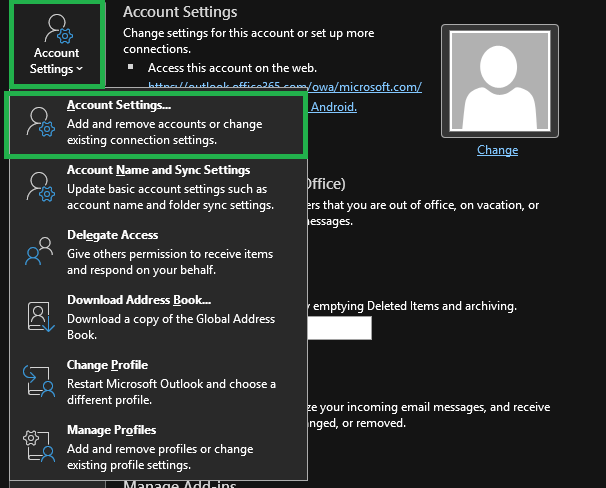This screenshot has width=606, height=488.
Task: Choose Change Profile menu item
Action: point(156,383)
